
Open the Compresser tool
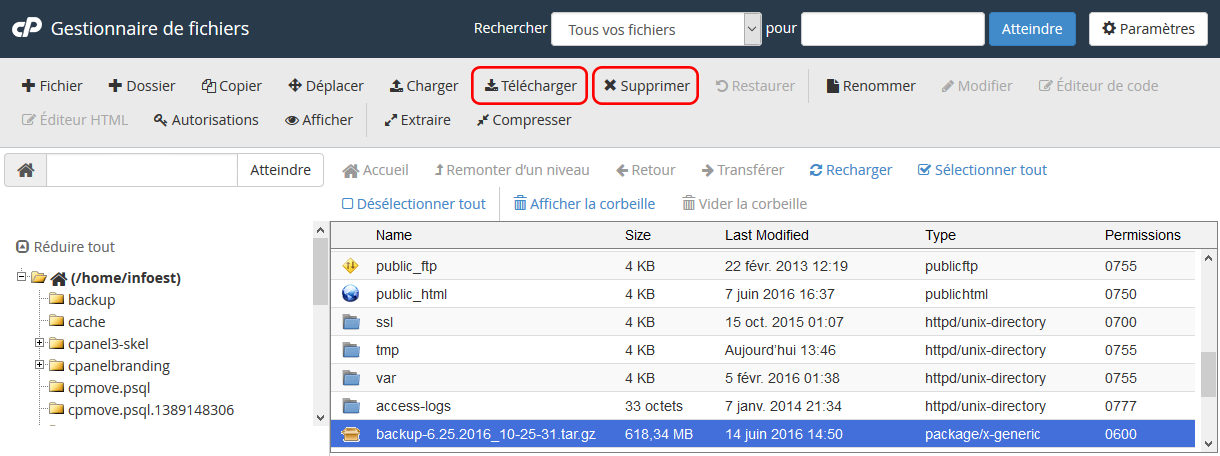coord(523,120)
